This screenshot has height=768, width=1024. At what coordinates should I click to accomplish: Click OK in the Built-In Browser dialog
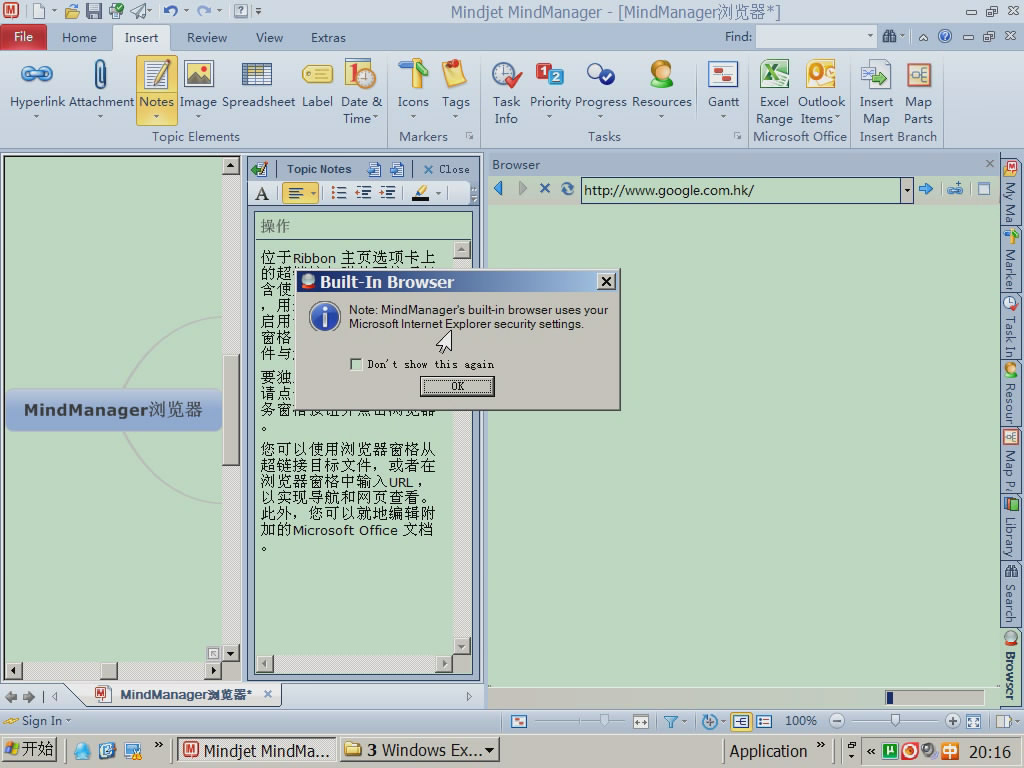coord(457,387)
